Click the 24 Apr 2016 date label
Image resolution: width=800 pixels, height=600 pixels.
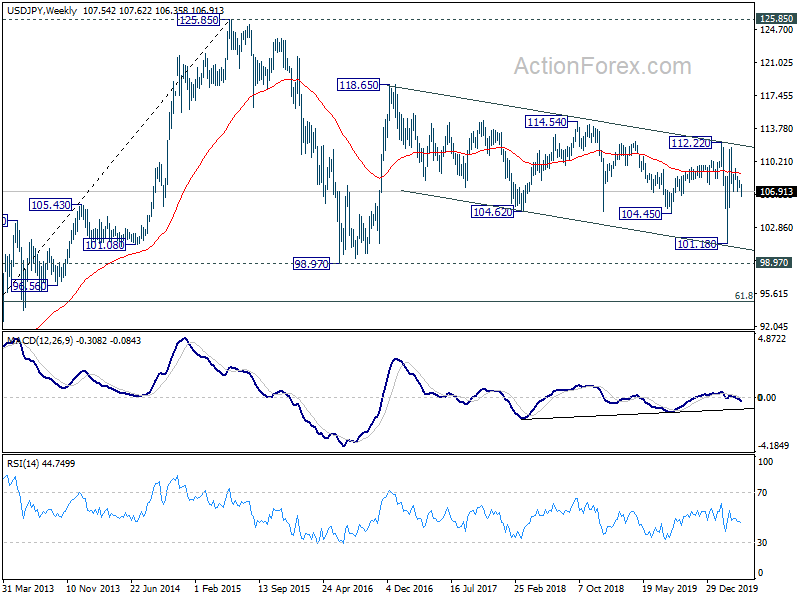[x=347, y=588]
